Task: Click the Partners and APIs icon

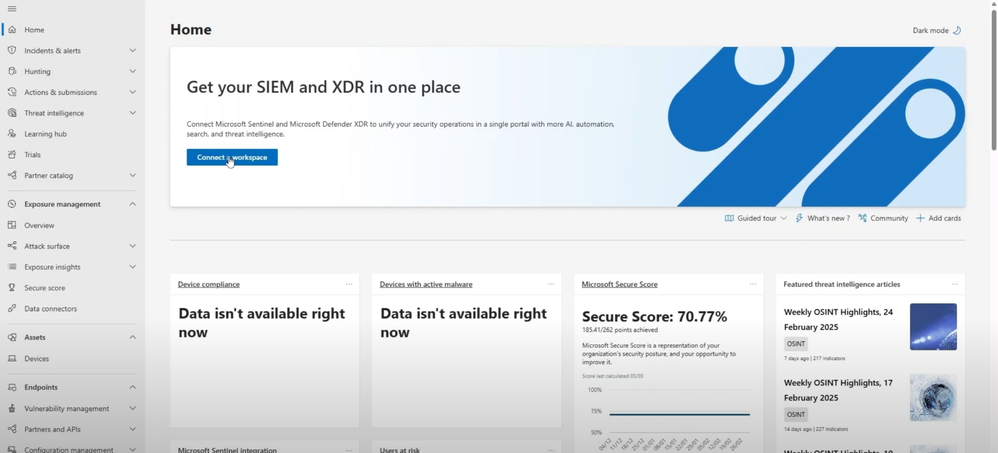Action: click(x=11, y=429)
